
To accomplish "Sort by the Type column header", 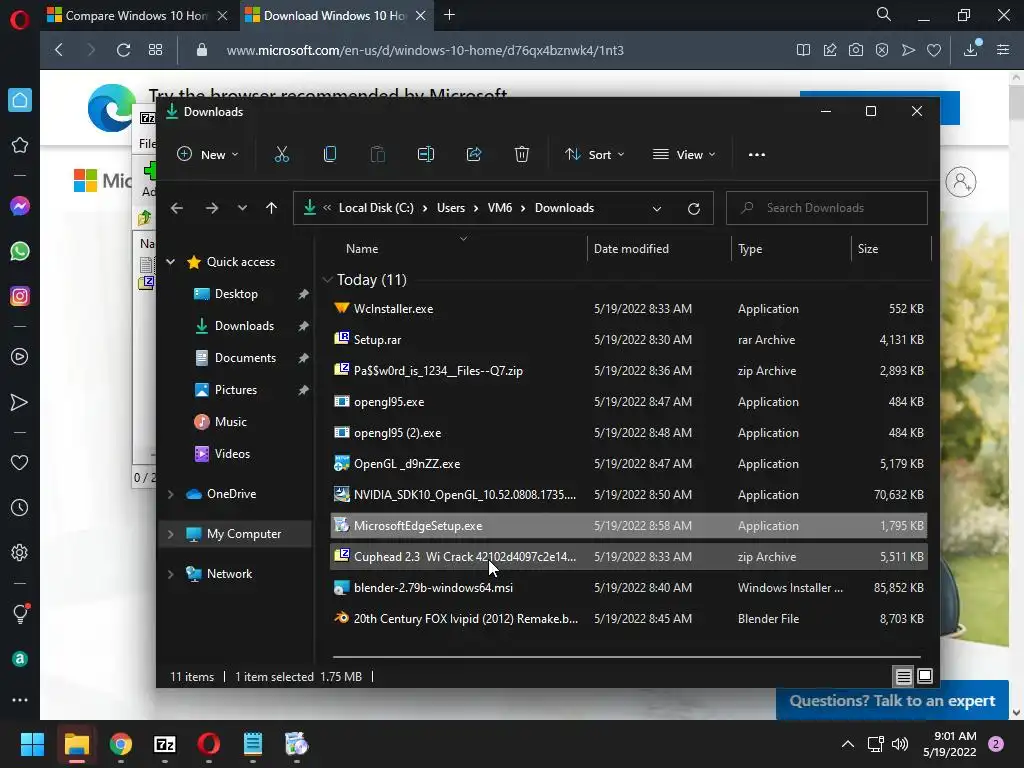I will (750, 249).
